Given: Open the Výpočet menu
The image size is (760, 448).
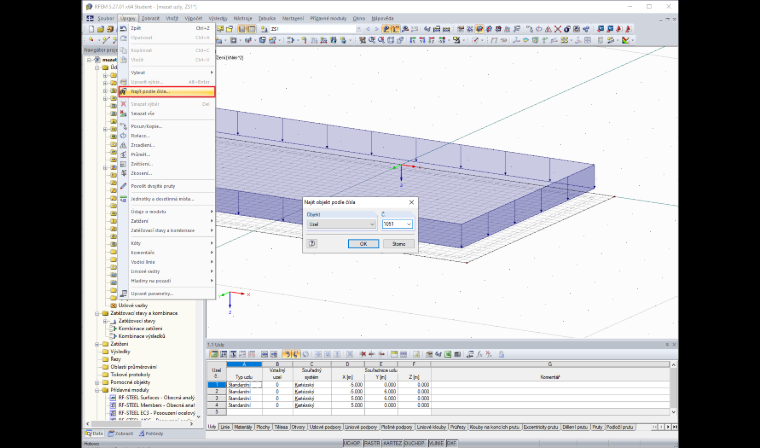Looking at the screenshot, I should click(193, 18).
